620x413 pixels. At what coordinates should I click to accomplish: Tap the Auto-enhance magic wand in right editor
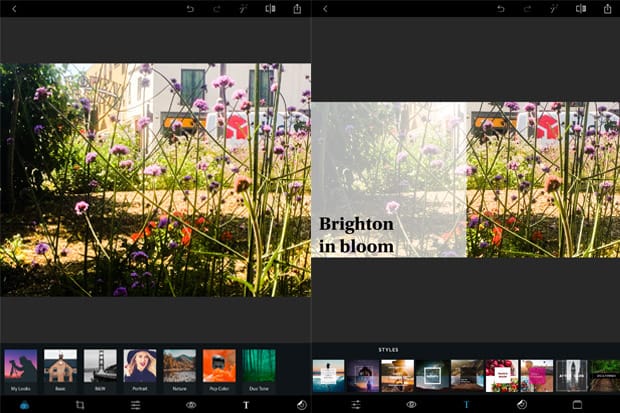[x=553, y=9]
